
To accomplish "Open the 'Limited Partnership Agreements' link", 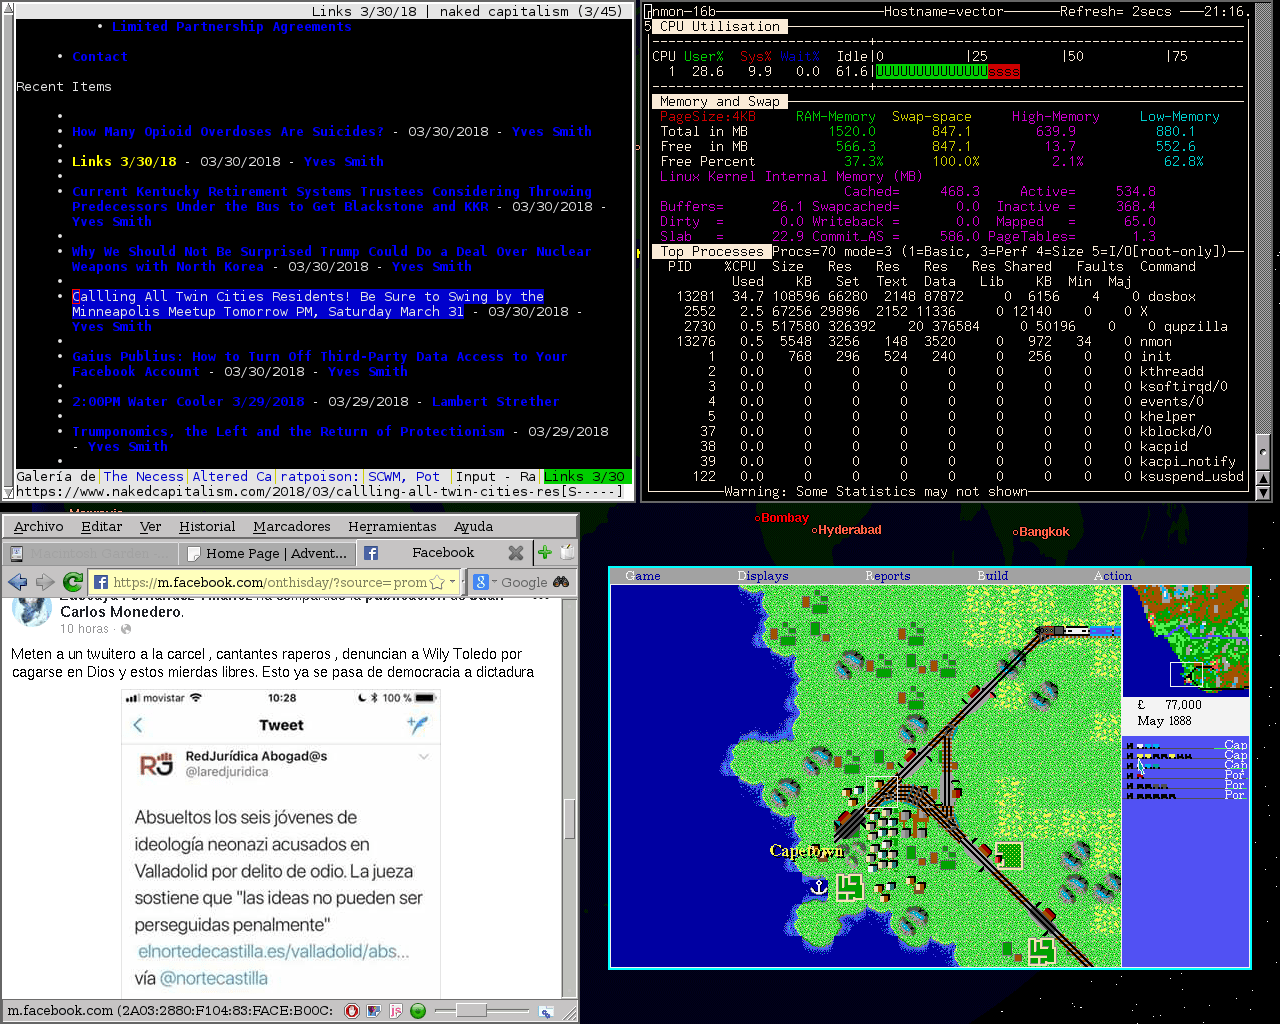I will [232, 27].
